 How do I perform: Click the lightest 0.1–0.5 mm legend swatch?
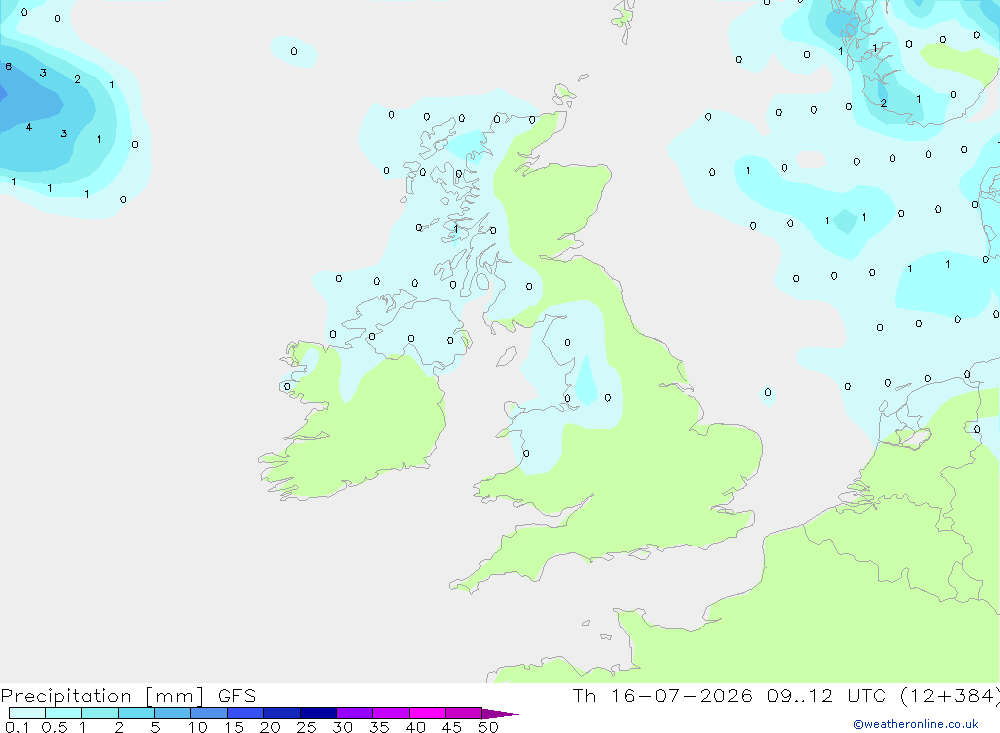pyautogui.click(x=27, y=713)
